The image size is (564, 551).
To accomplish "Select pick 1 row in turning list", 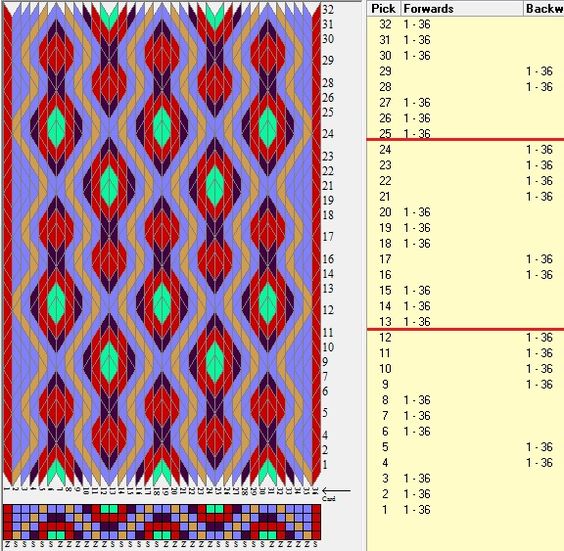I will (465, 510).
